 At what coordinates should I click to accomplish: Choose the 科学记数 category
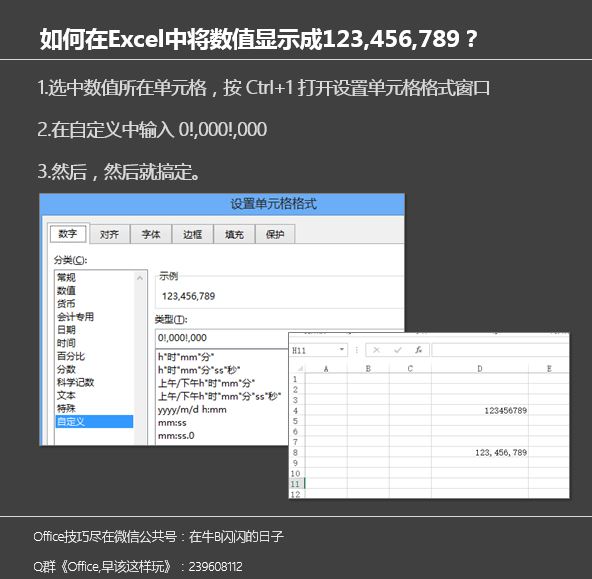coord(94,382)
